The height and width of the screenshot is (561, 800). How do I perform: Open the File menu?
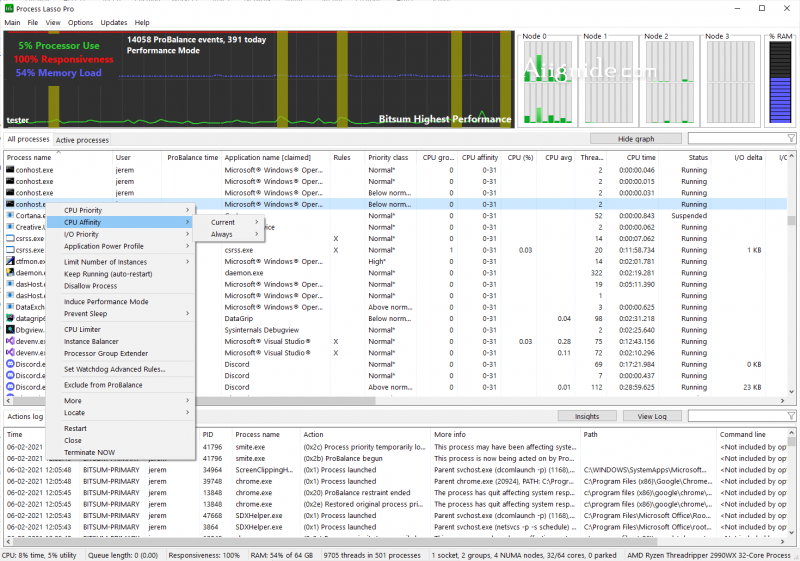[33, 22]
